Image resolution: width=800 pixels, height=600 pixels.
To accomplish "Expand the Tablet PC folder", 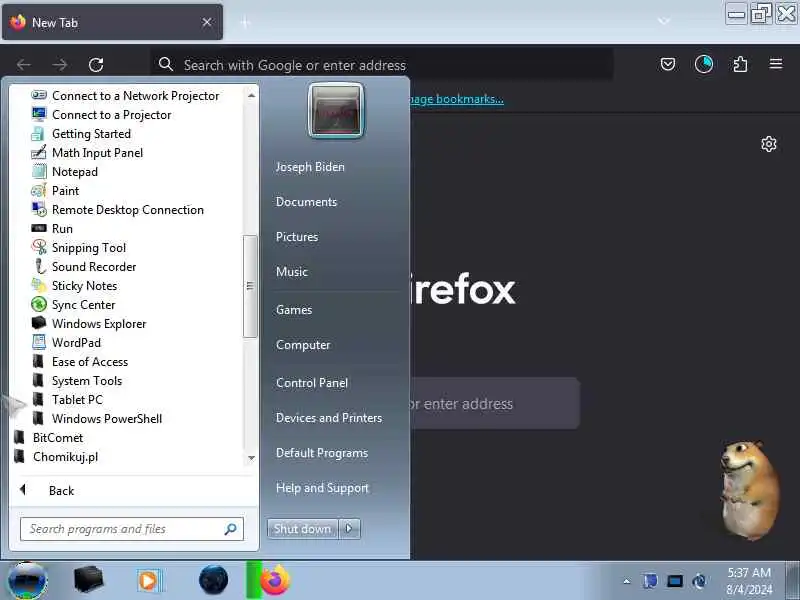I will (67, 399).
